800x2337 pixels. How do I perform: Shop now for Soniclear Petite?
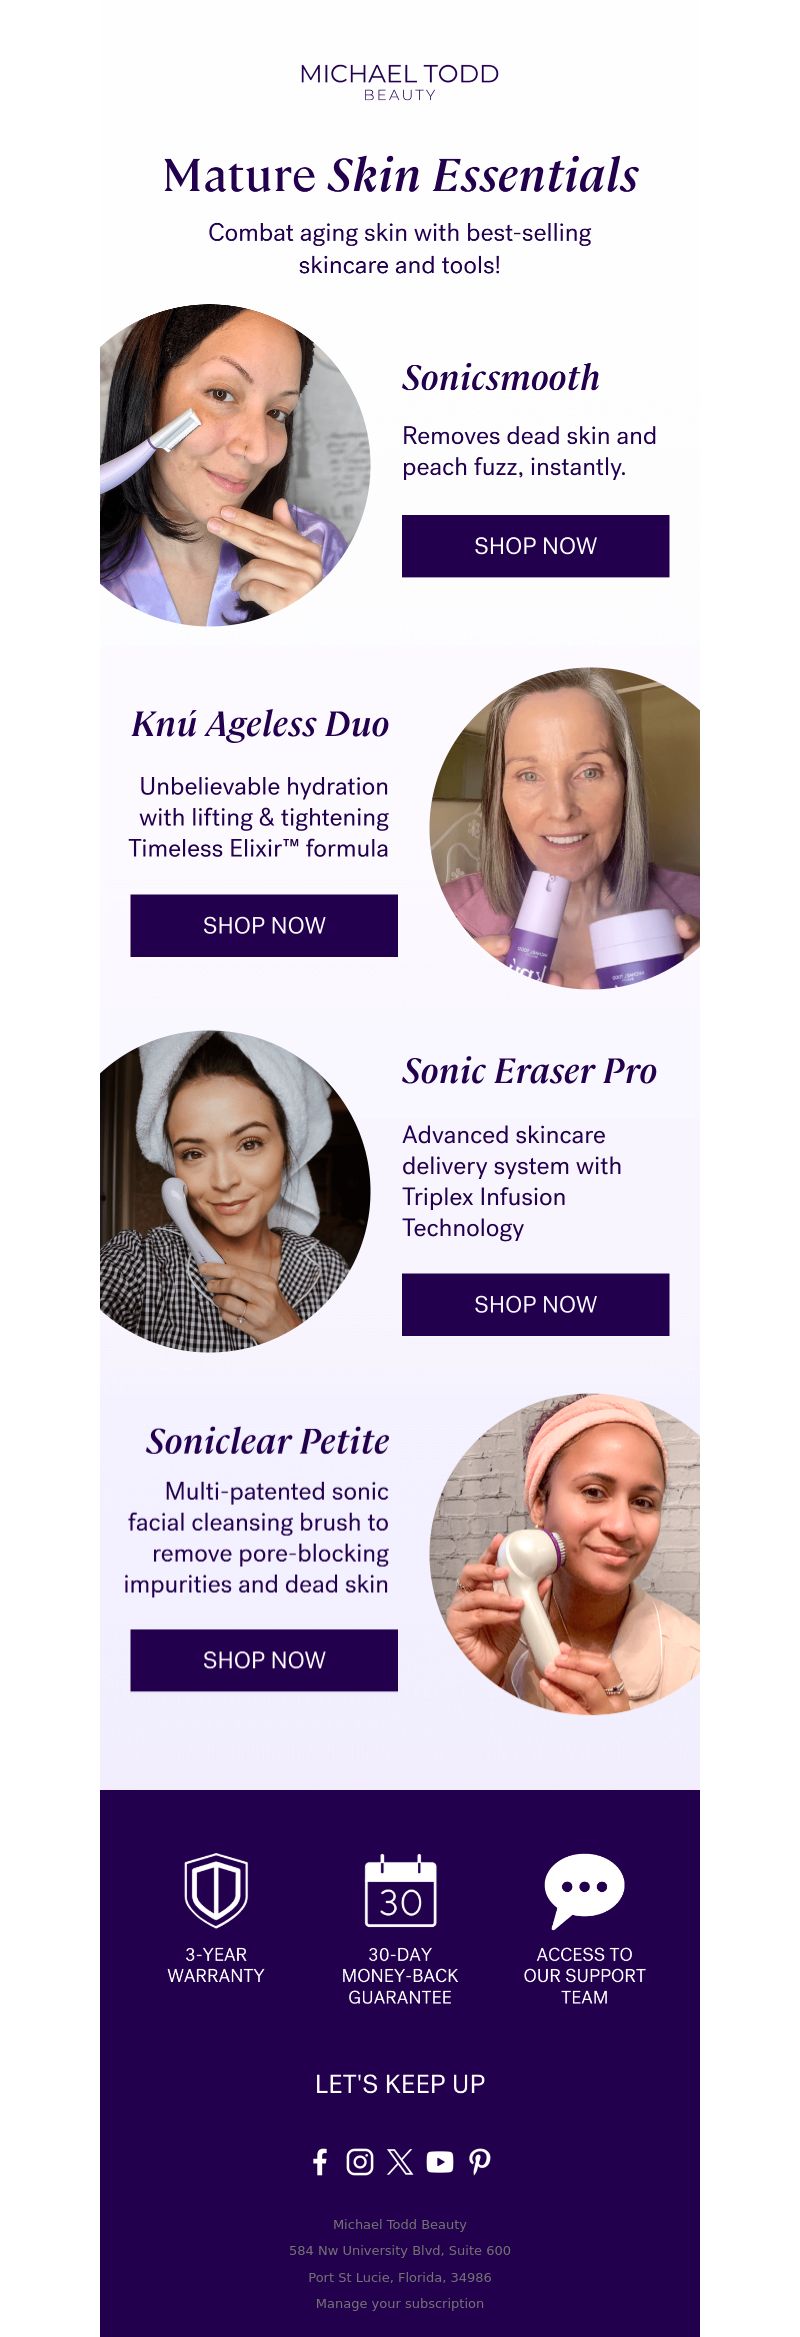click(x=264, y=1660)
